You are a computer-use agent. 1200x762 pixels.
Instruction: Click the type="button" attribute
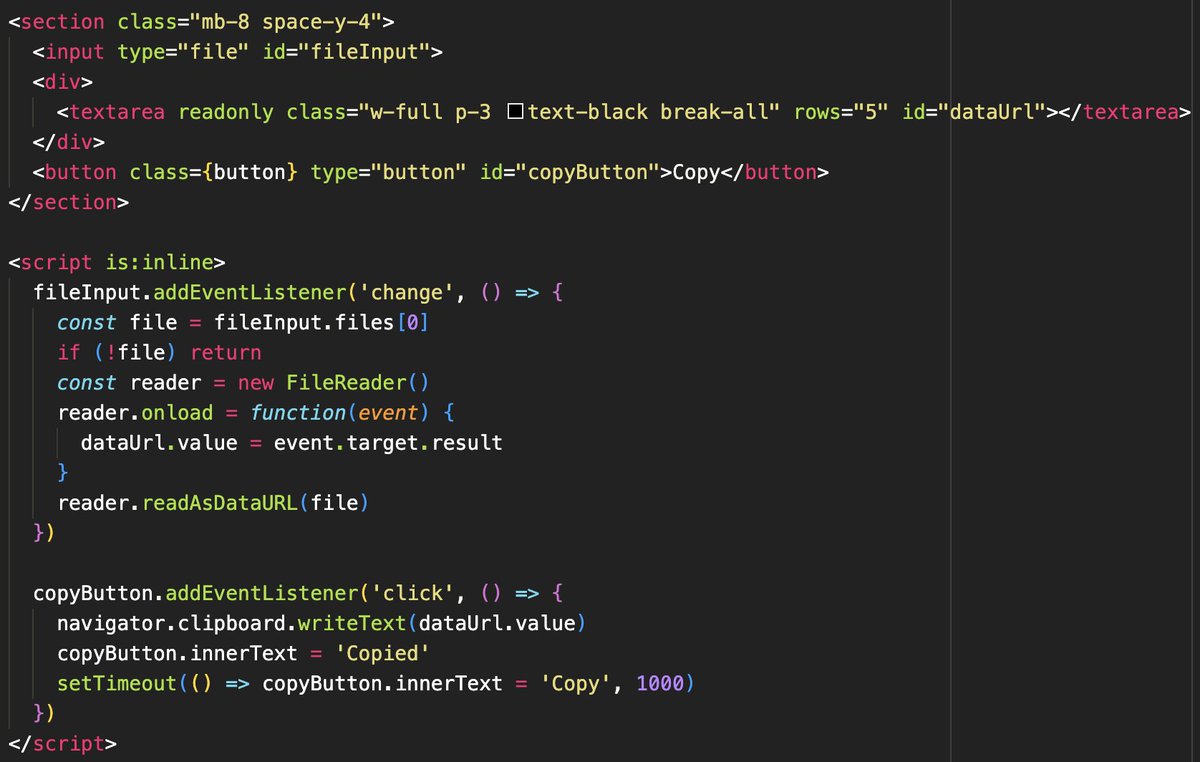pyautogui.click(x=388, y=172)
